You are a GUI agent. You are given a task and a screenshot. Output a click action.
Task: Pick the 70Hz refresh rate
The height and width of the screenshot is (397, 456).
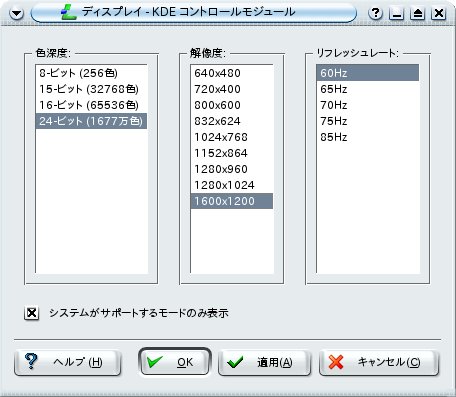pyautogui.click(x=368, y=105)
